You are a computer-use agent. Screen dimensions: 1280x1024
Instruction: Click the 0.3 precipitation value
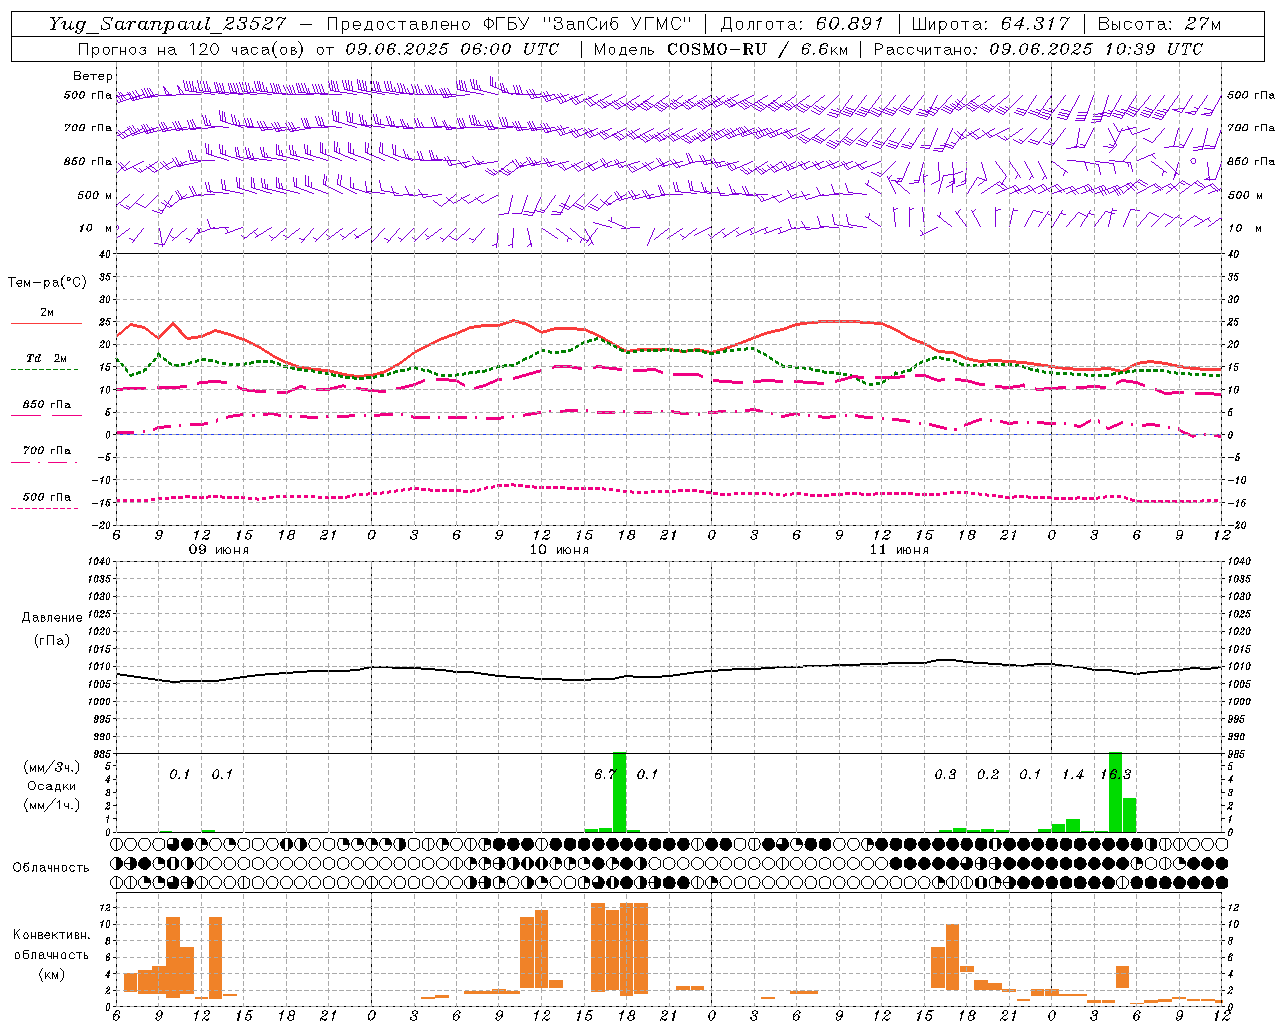945,774
